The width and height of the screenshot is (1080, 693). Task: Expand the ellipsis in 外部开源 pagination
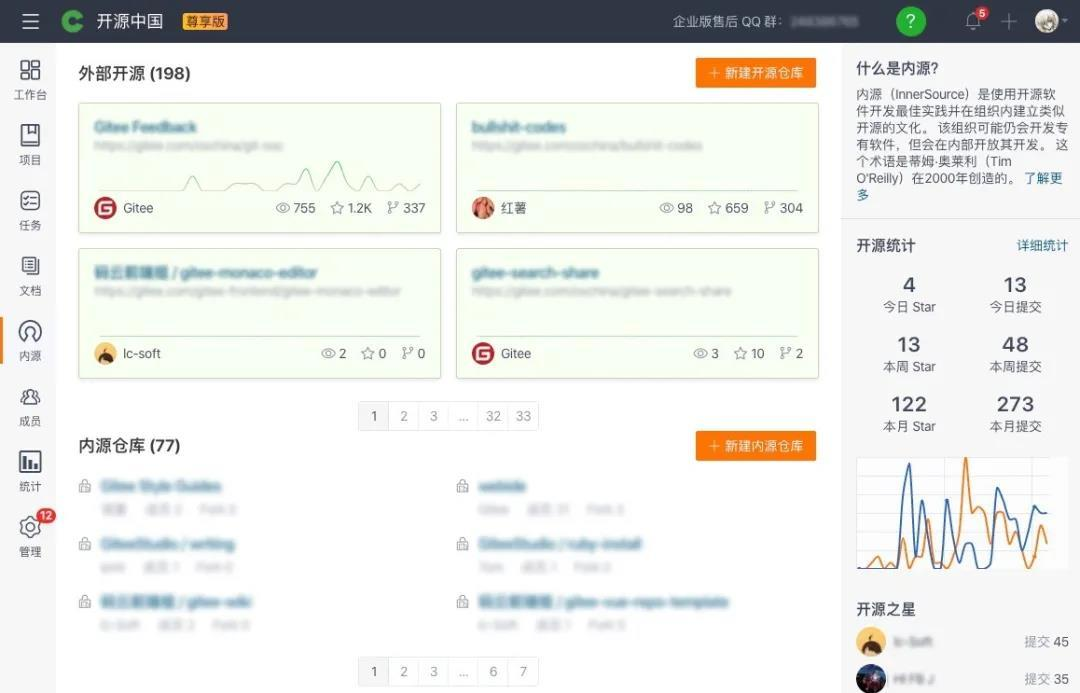point(463,415)
